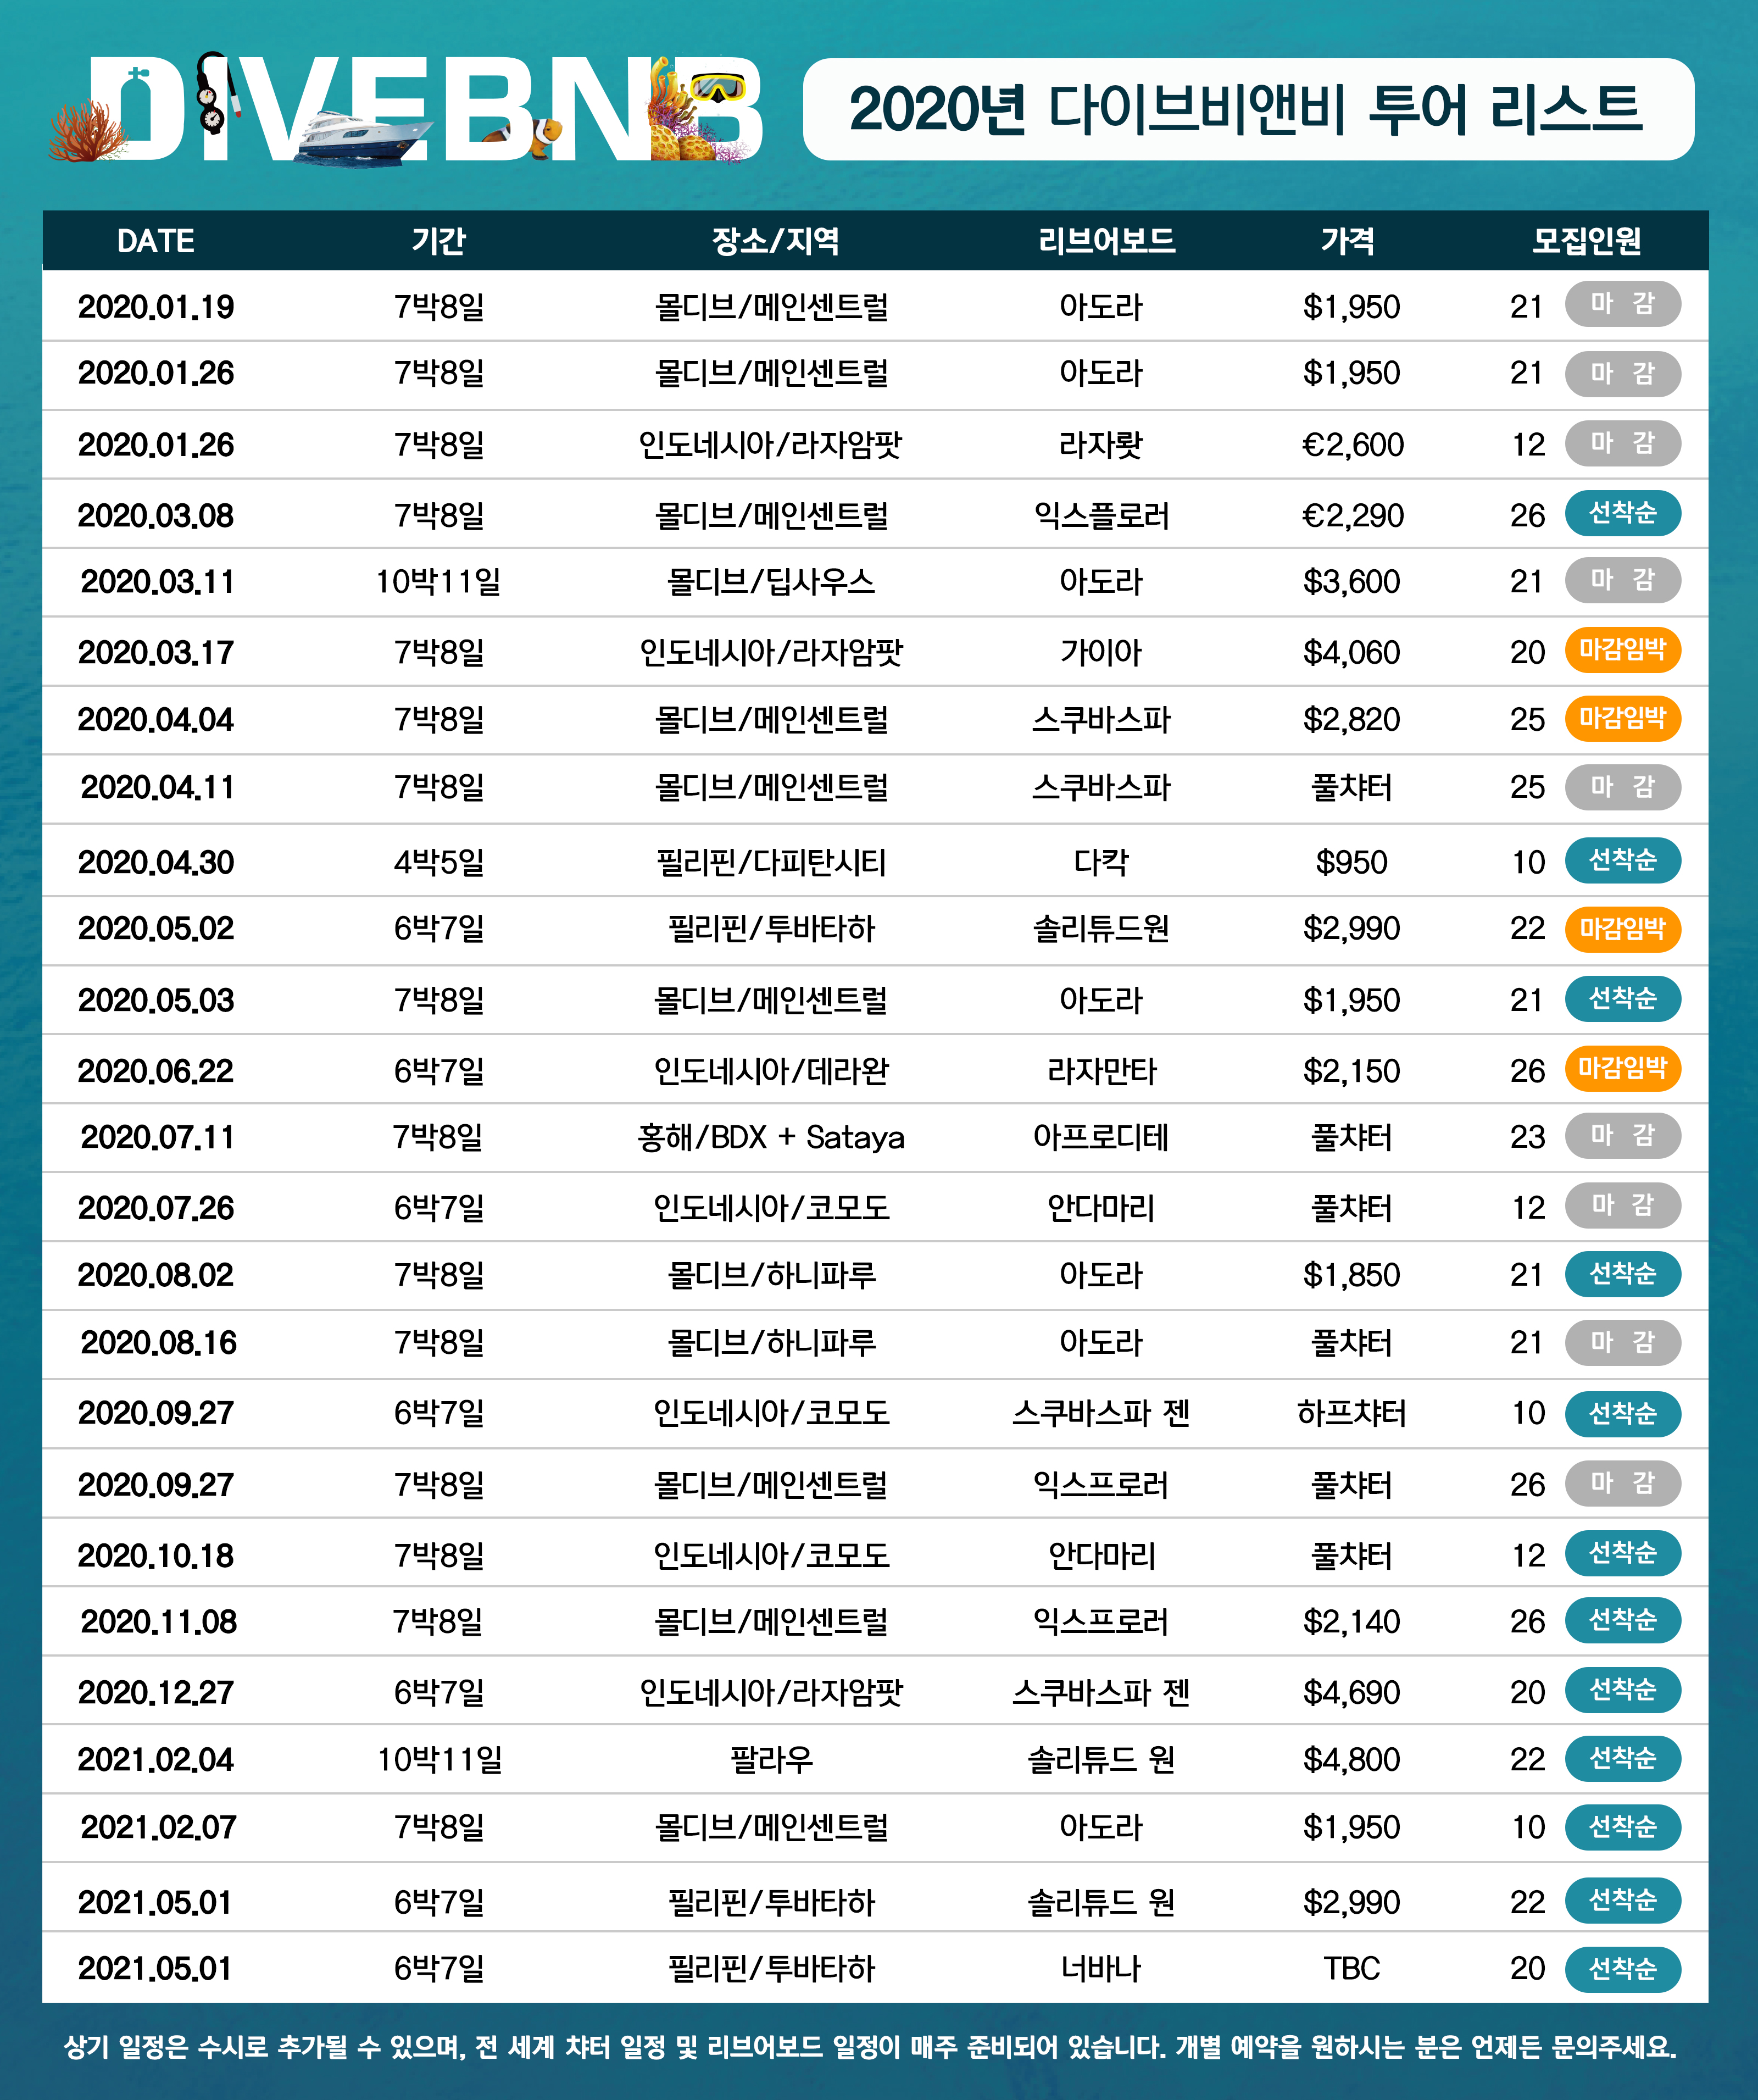Screen dimensions: 1758x2100
Task: Select the 선착순 badge in the 팔라우 row
Action: pyautogui.click(x=1622, y=1758)
